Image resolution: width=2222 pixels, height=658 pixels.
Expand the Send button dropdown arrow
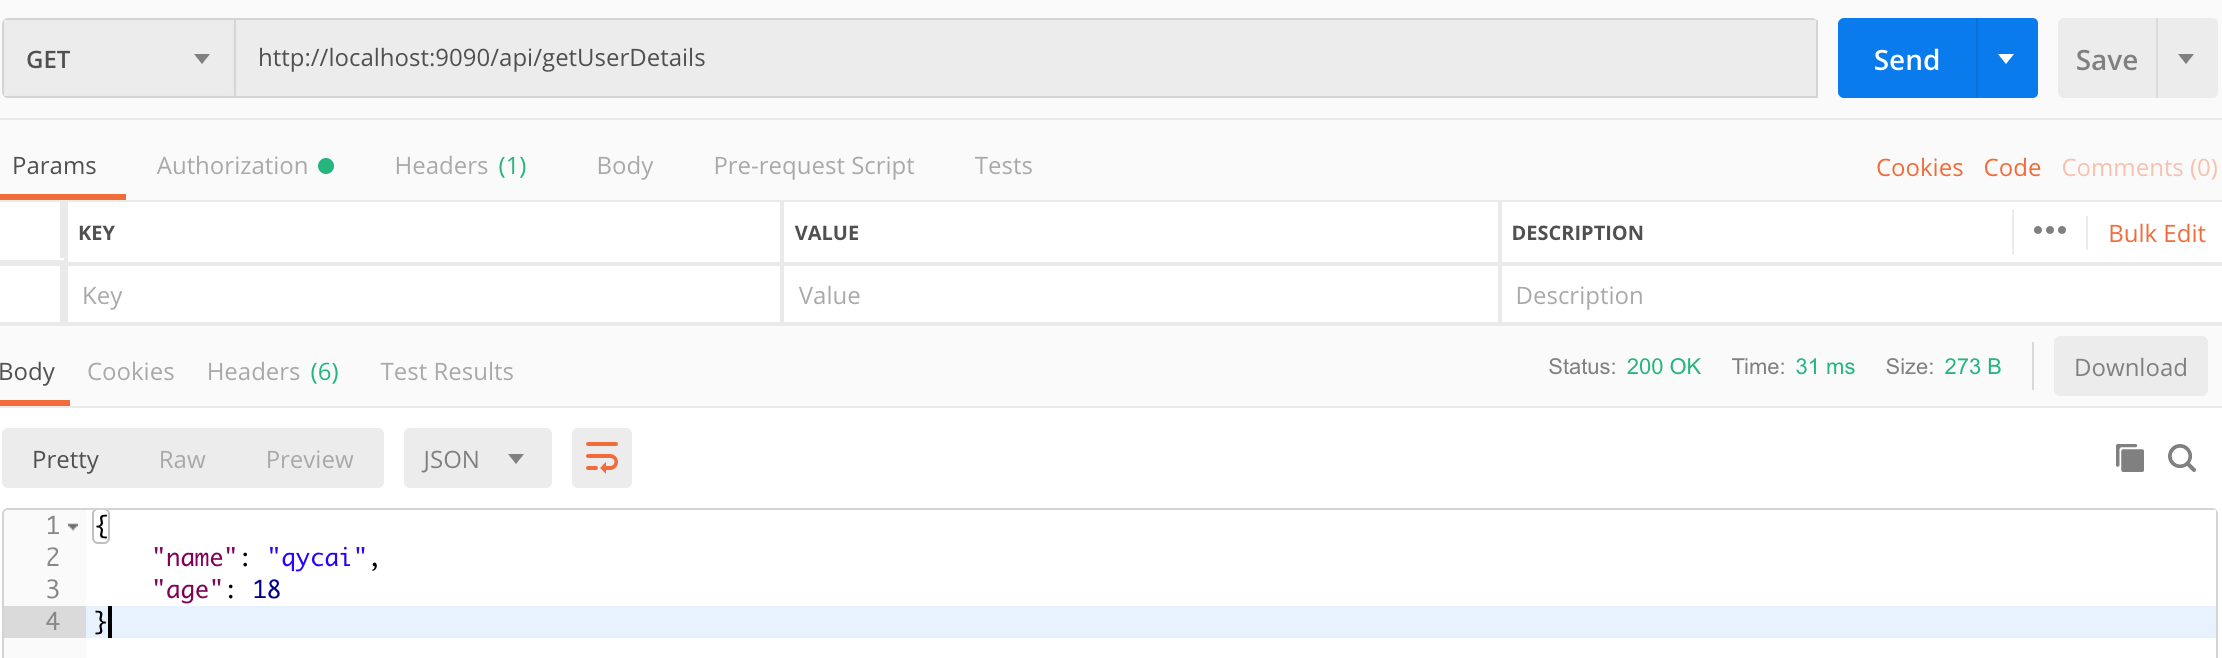[x=2006, y=59]
